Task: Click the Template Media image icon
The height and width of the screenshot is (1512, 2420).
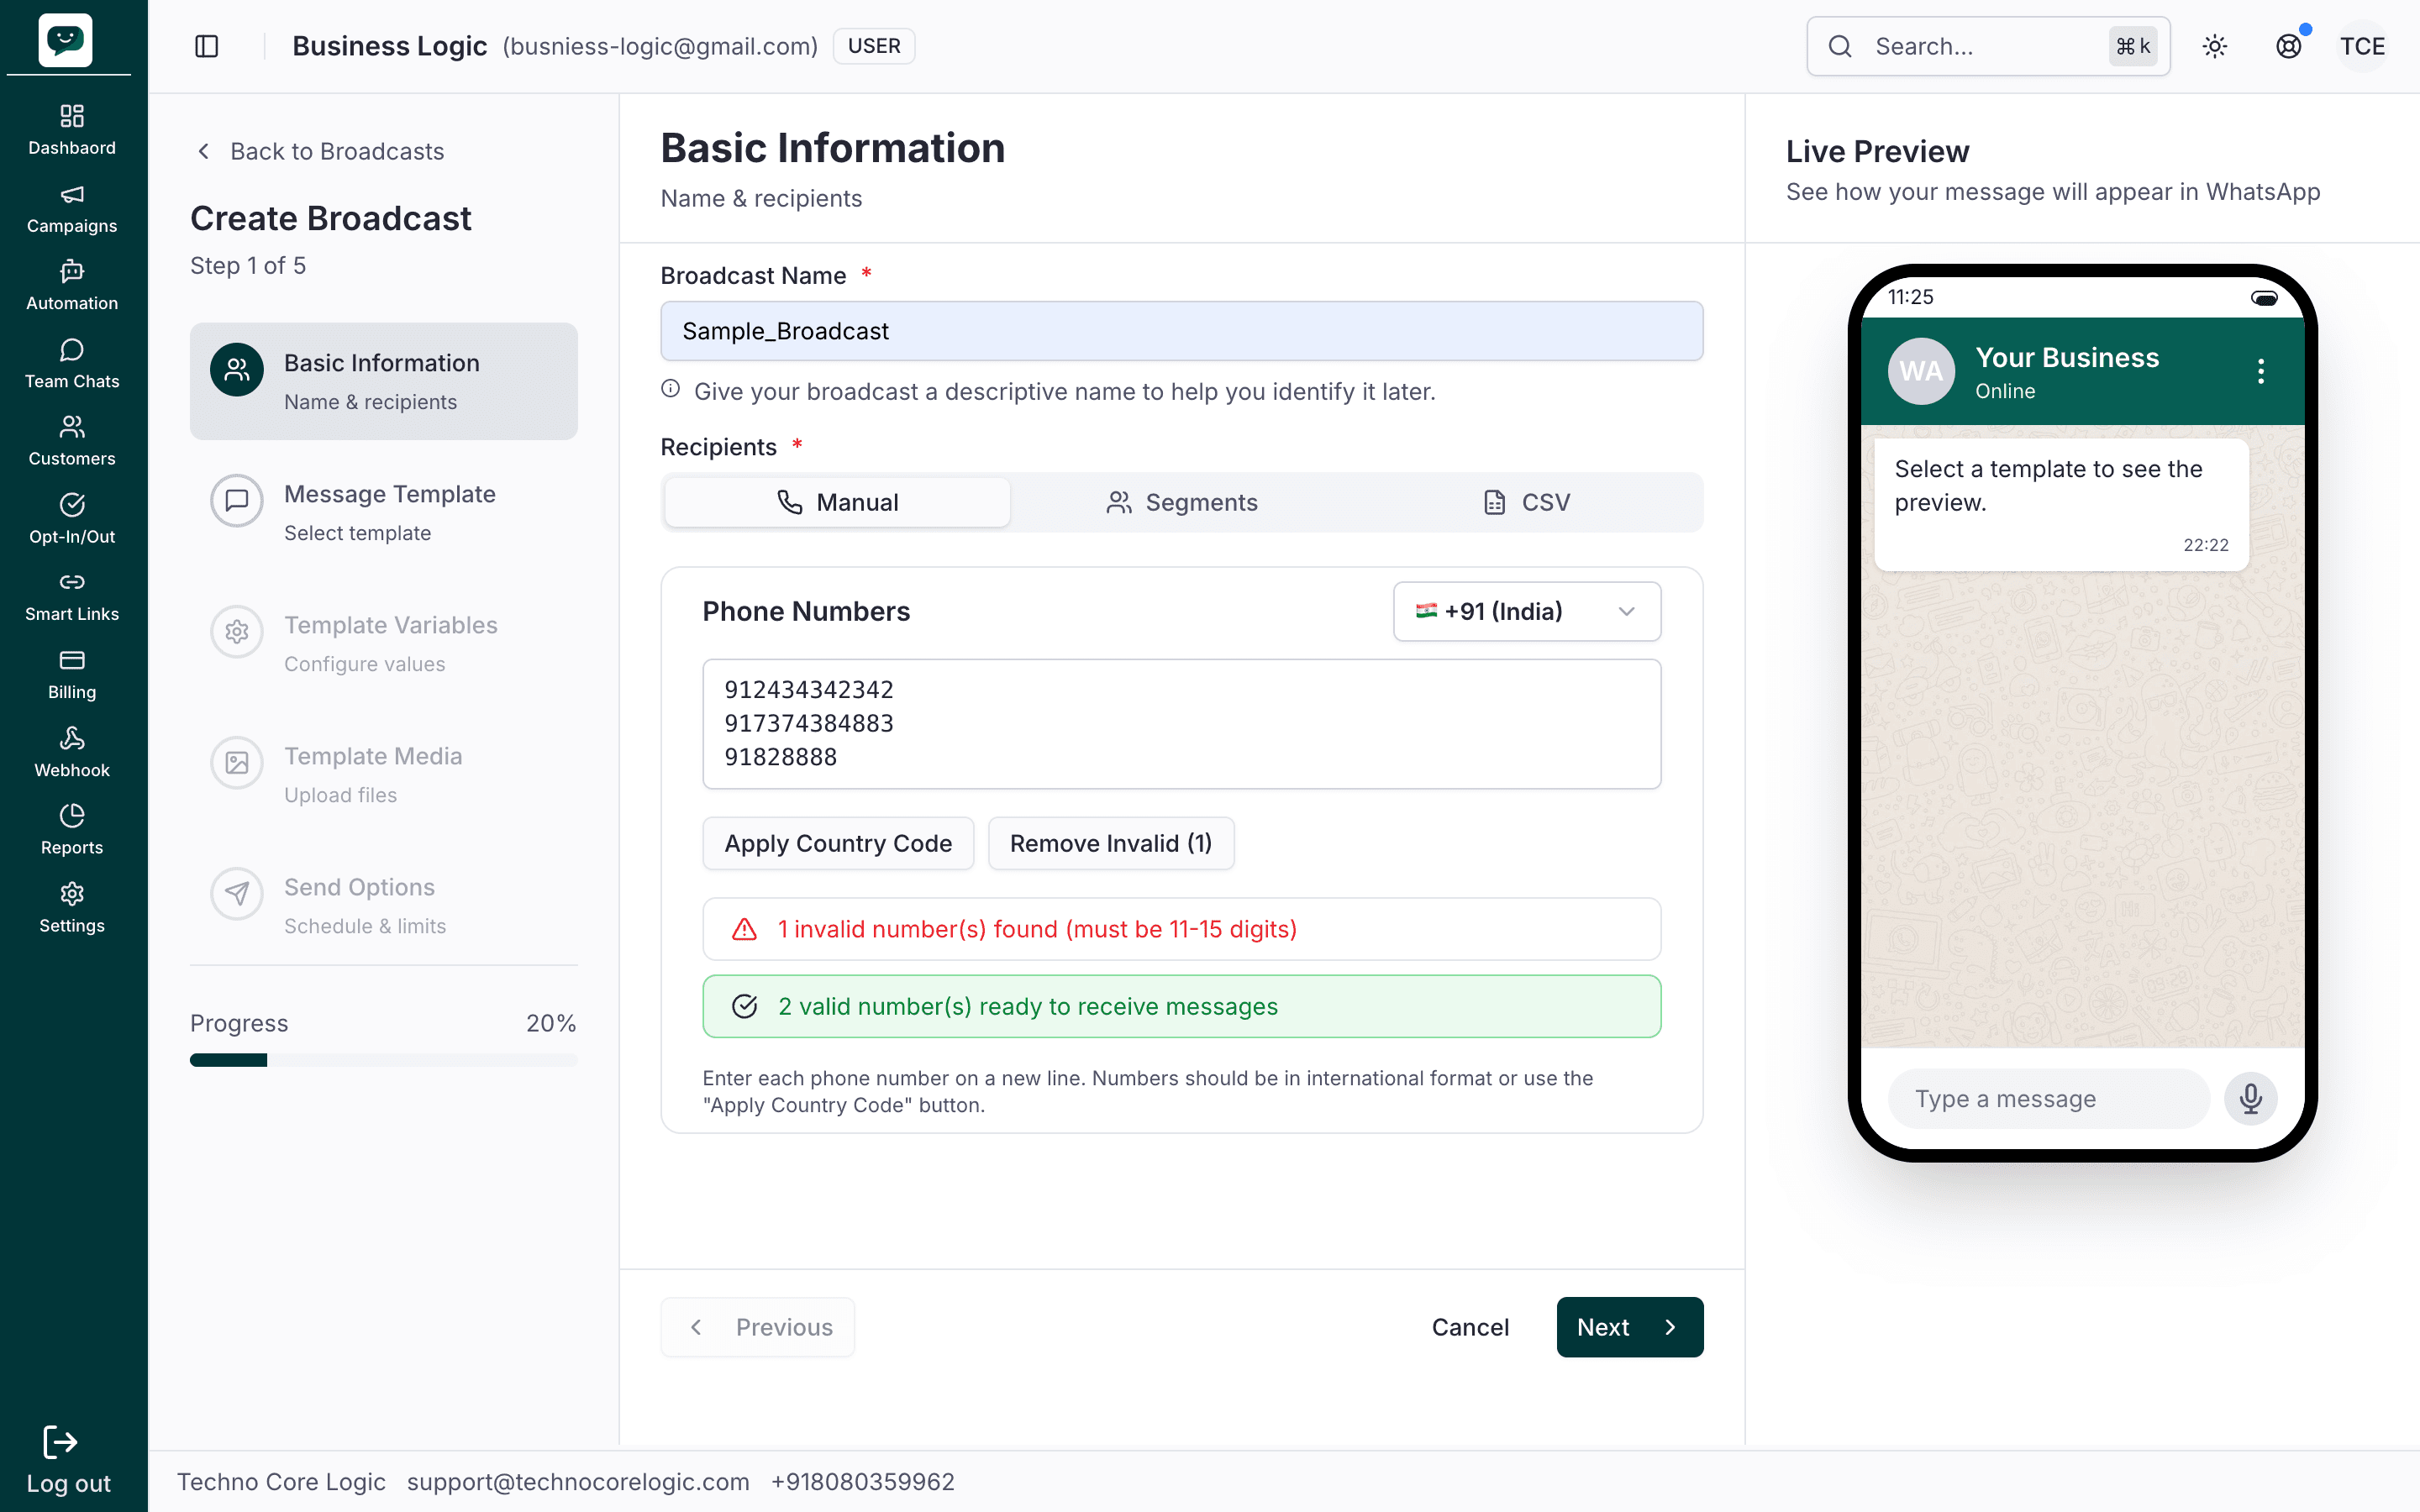Action: click(x=237, y=763)
